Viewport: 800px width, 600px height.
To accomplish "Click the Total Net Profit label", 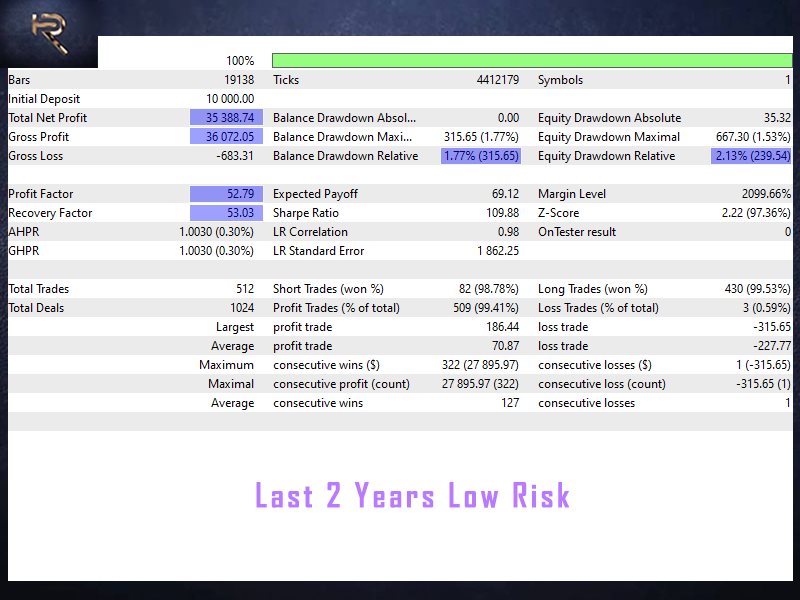I will click(47, 117).
